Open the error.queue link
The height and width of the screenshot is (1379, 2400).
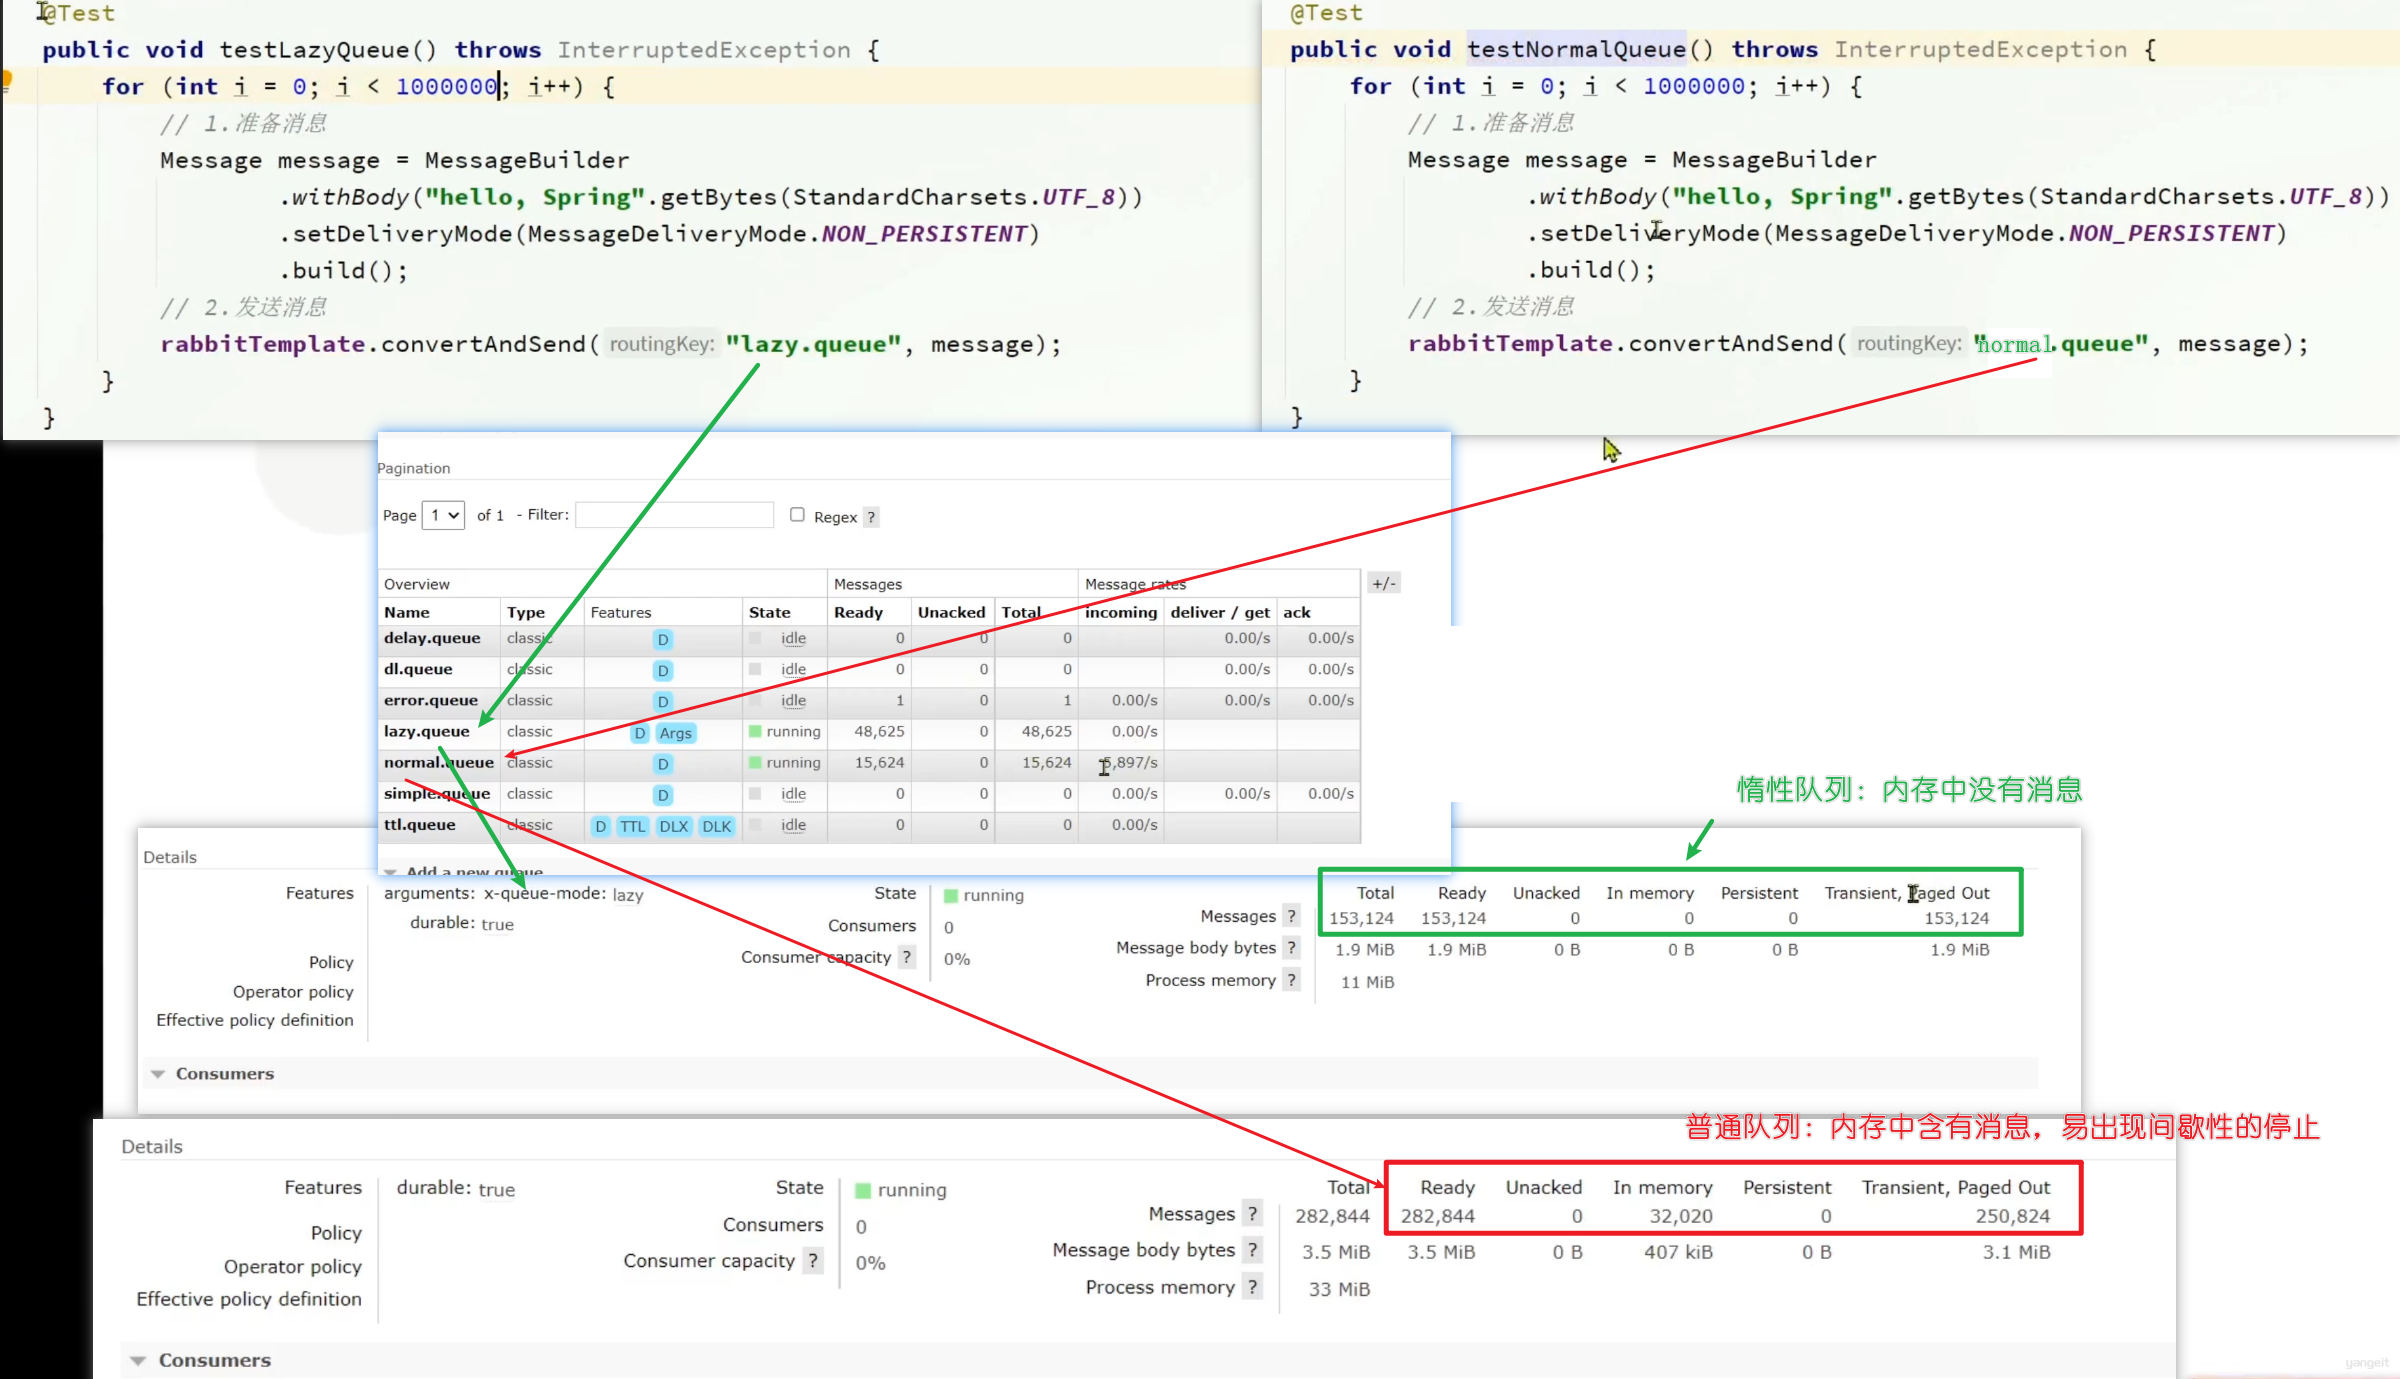(431, 700)
